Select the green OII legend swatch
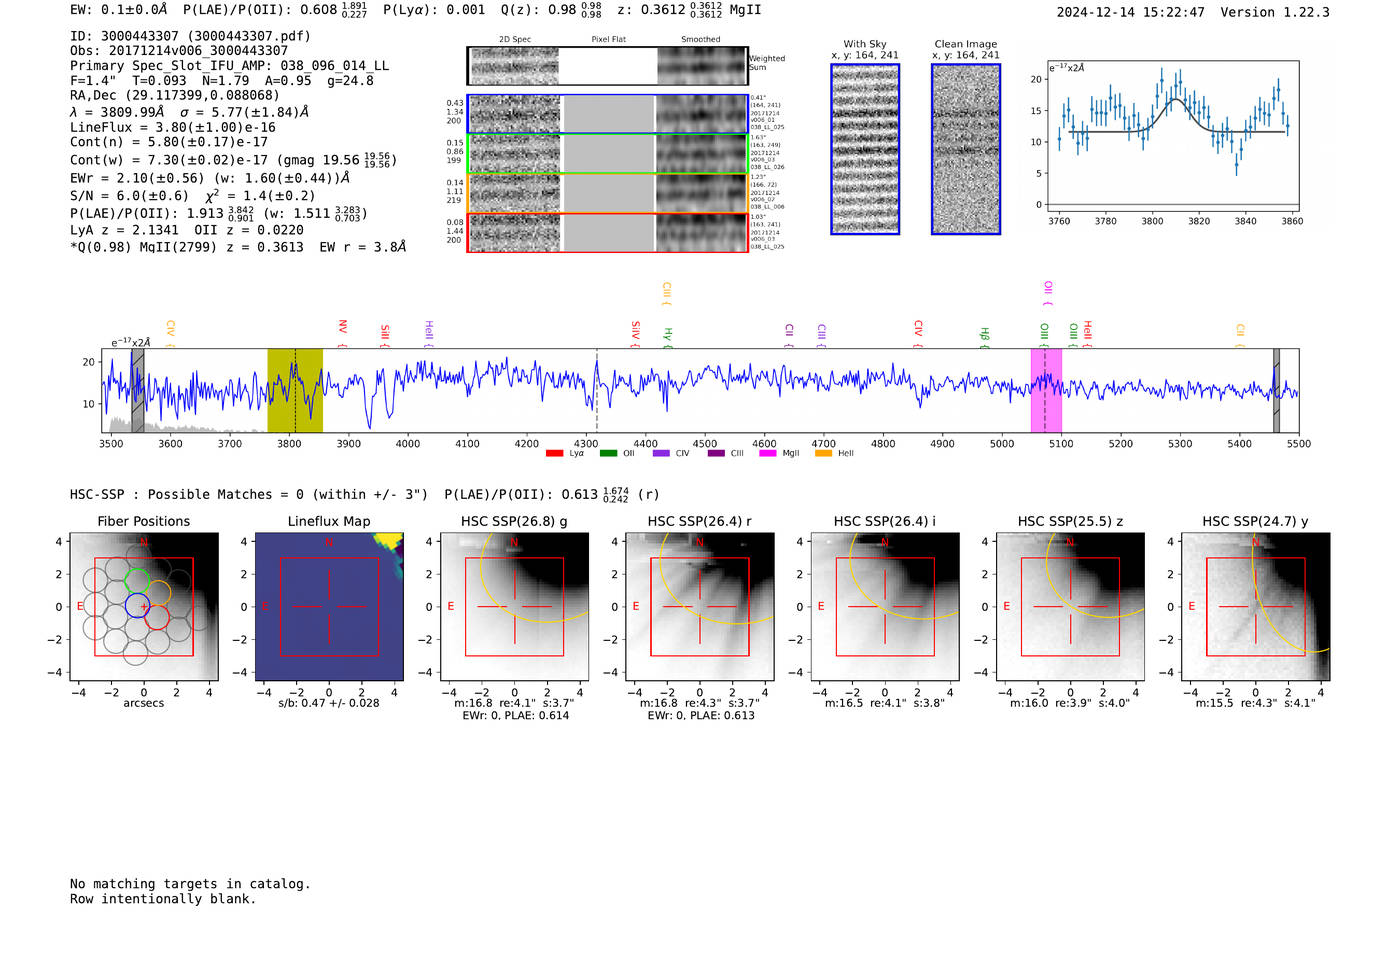This screenshot has height=953, width=1400. [608, 454]
